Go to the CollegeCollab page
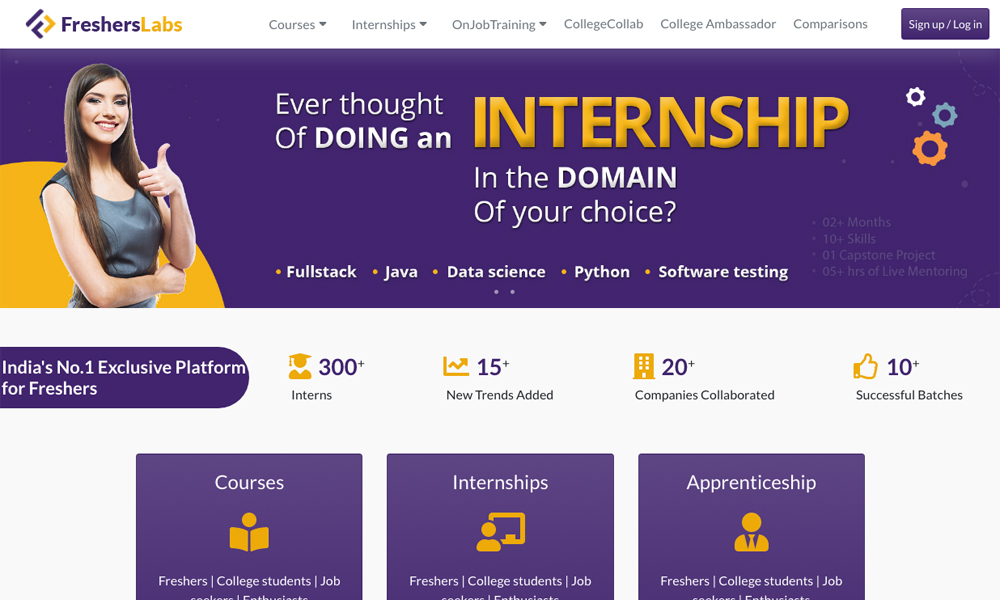Screen dimensions: 1000x600 603,24
